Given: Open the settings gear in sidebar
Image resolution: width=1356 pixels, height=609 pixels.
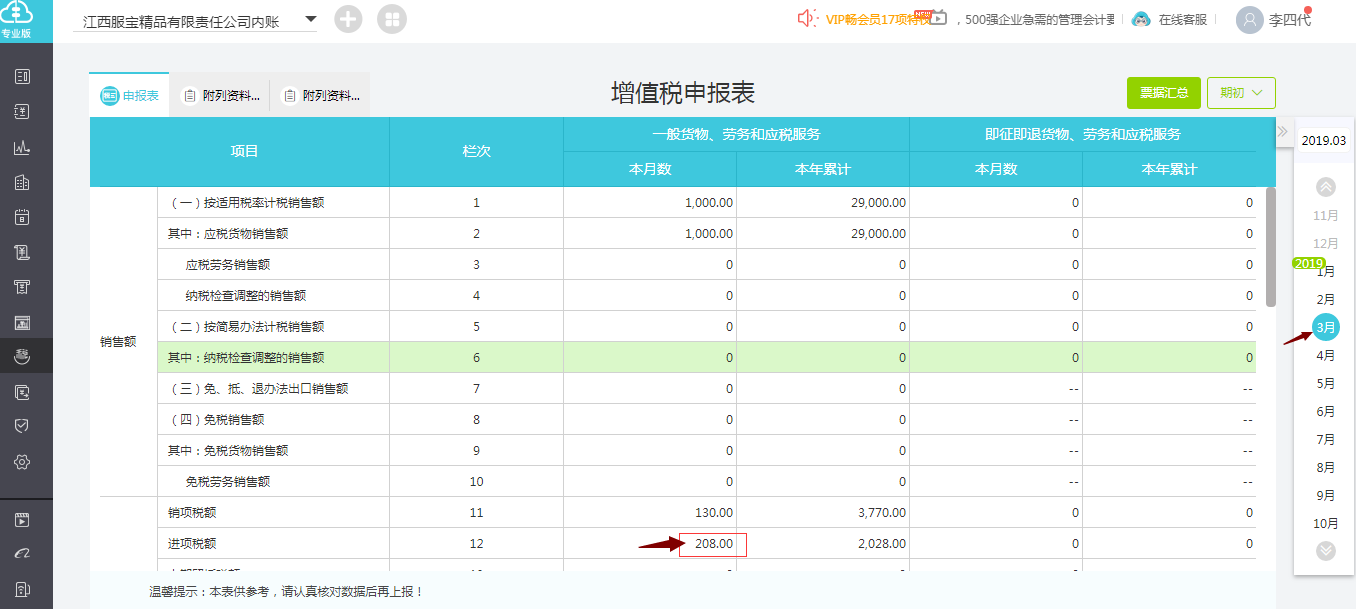Looking at the screenshot, I should pyautogui.click(x=22, y=462).
